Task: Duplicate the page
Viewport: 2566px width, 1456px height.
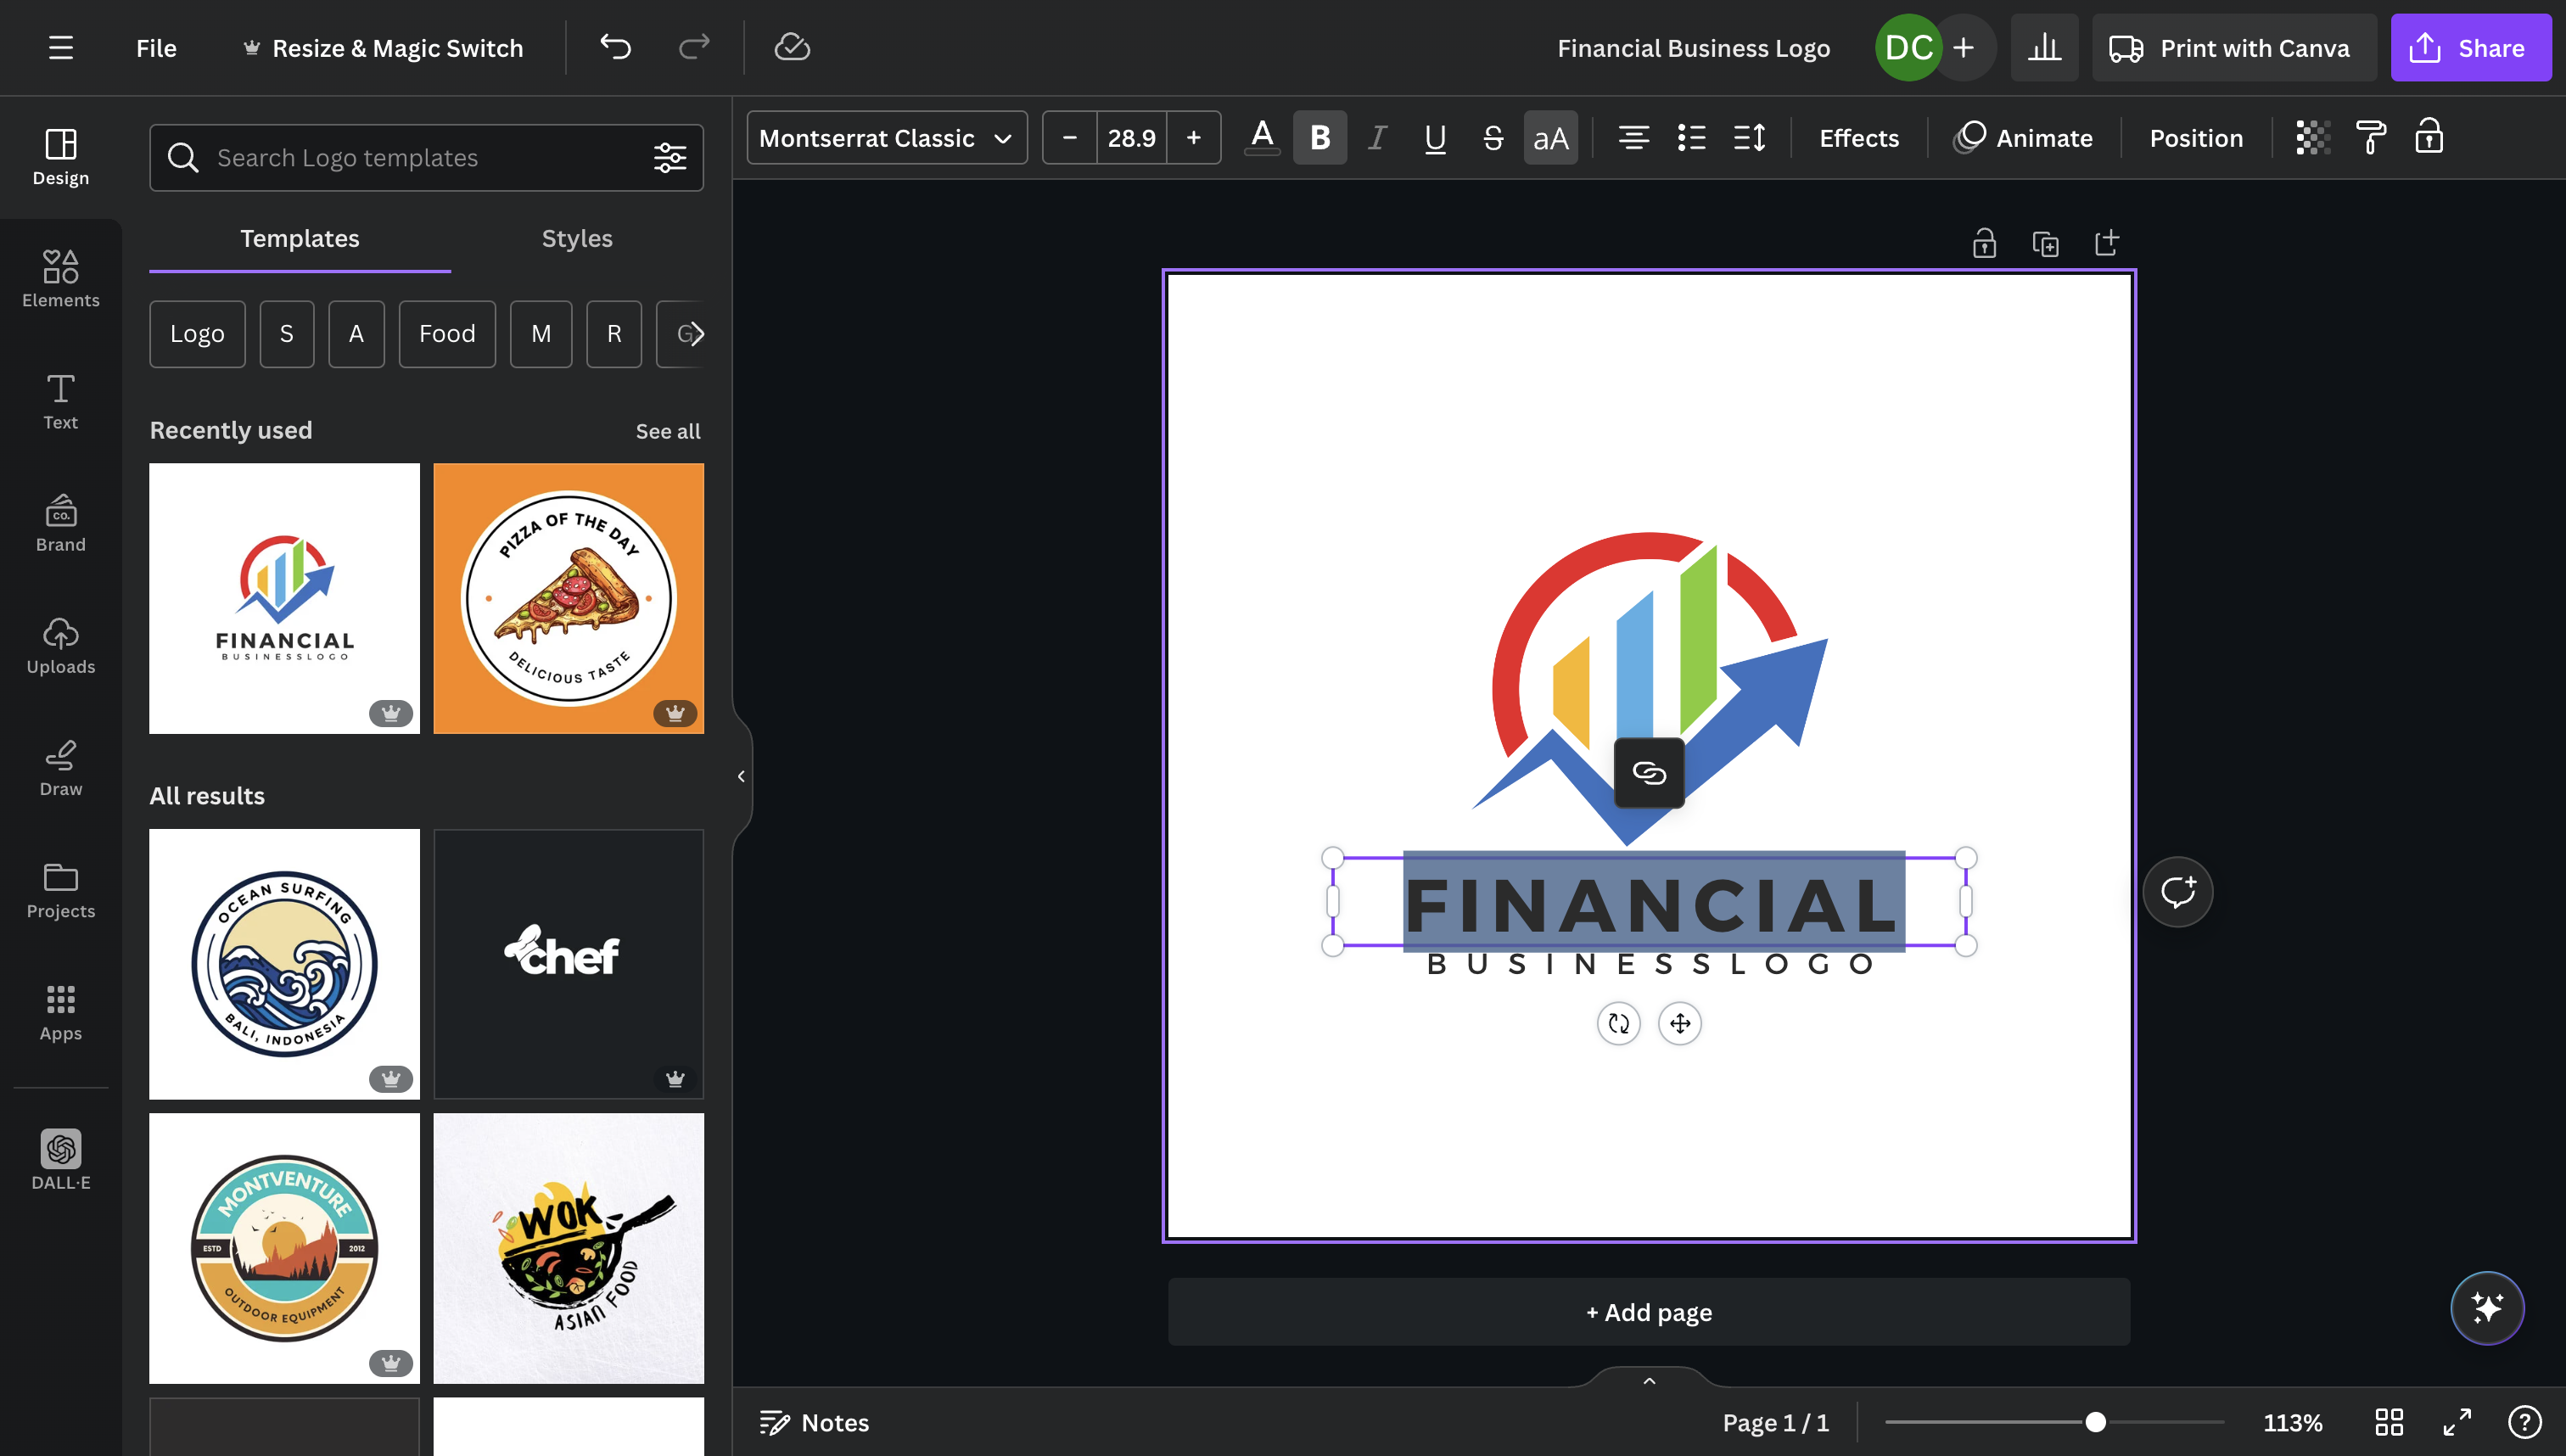Action: pyautogui.click(x=2045, y=243)
